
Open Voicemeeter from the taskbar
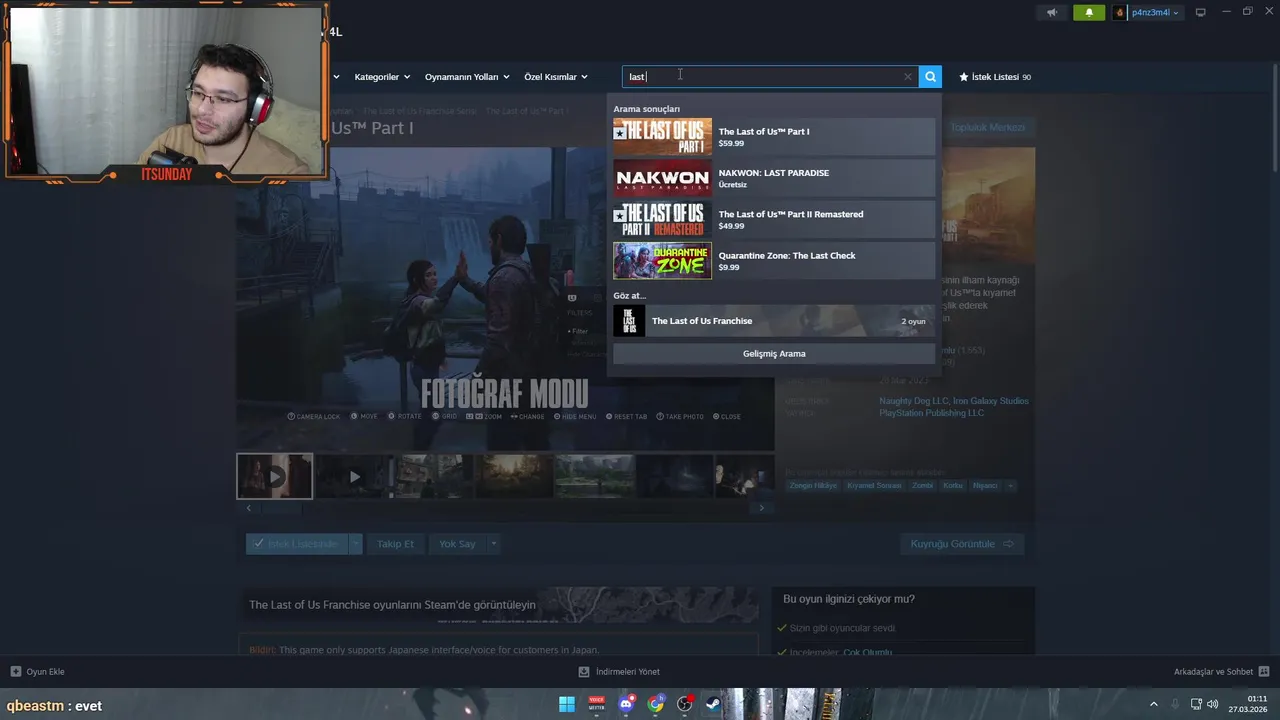point(596,704)
